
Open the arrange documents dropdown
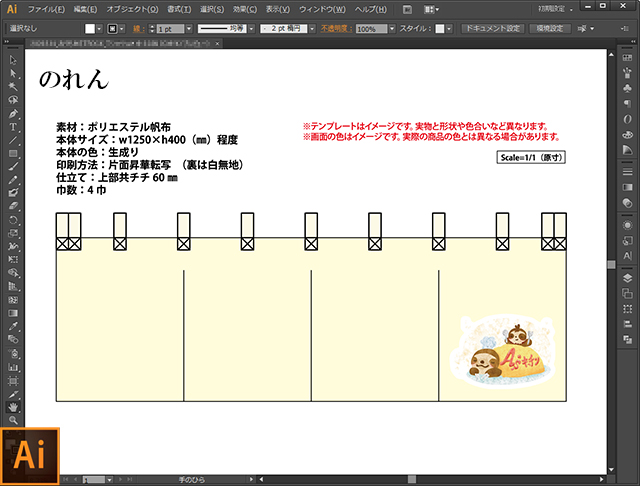tap(431, 9)
